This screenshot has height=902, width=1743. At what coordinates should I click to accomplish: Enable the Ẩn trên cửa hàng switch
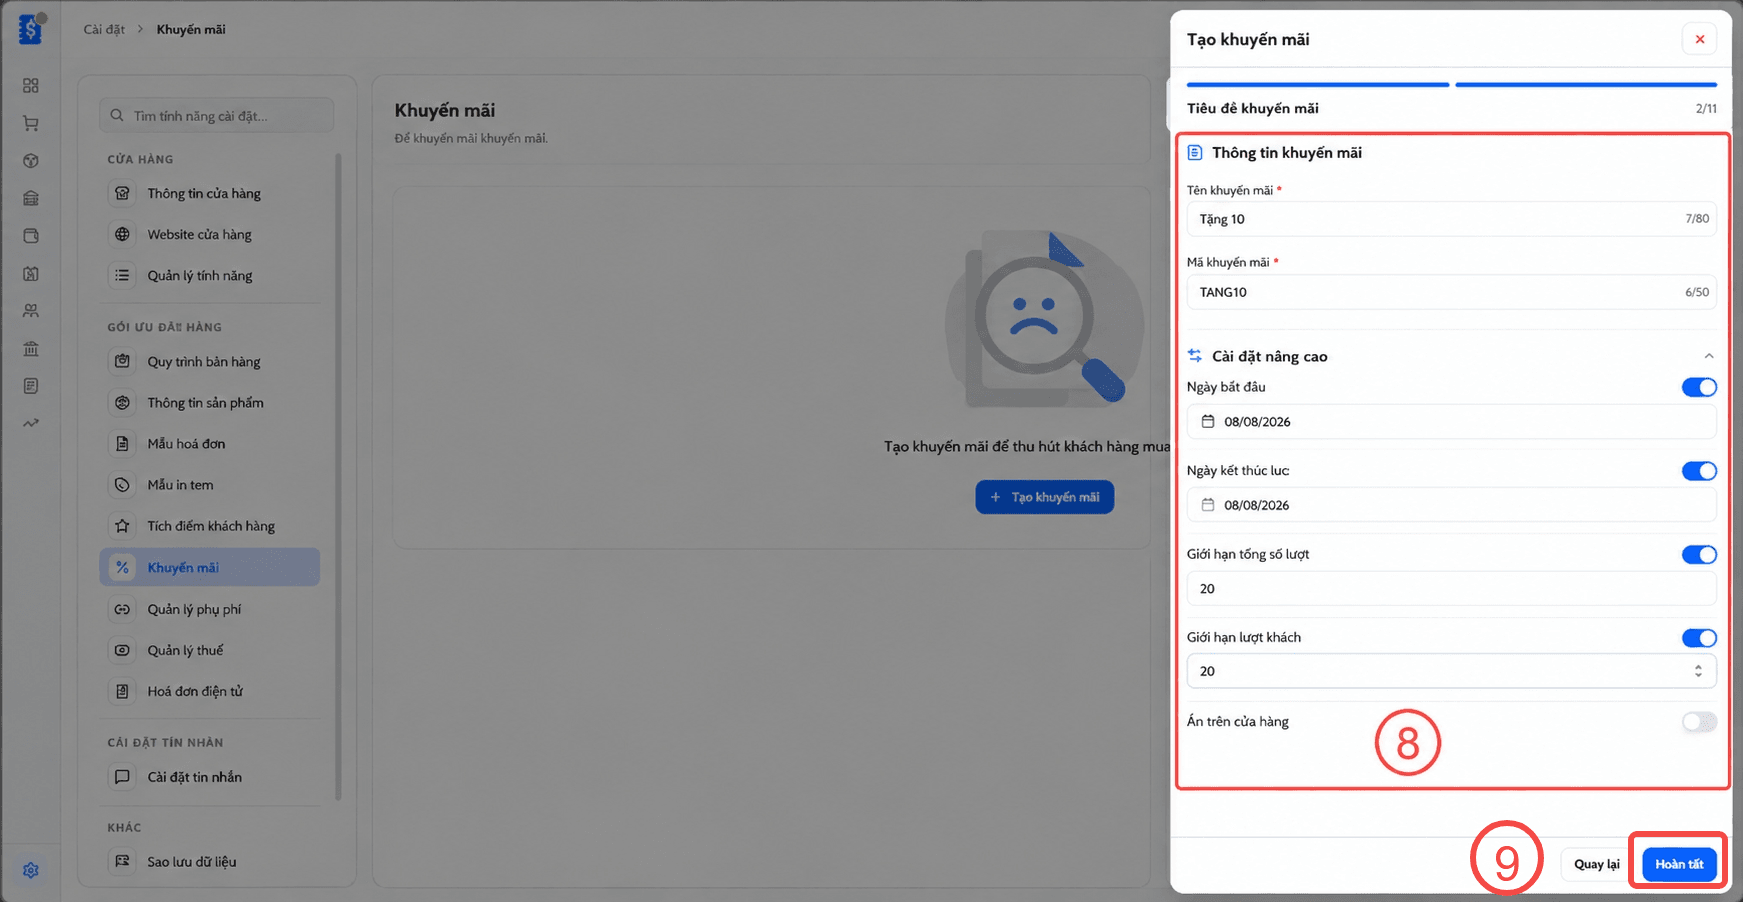(x=1699, y=722)
